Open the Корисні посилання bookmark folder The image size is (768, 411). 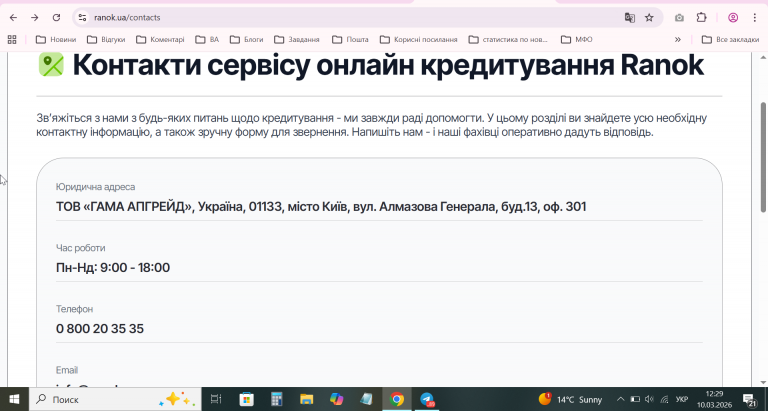419,39
